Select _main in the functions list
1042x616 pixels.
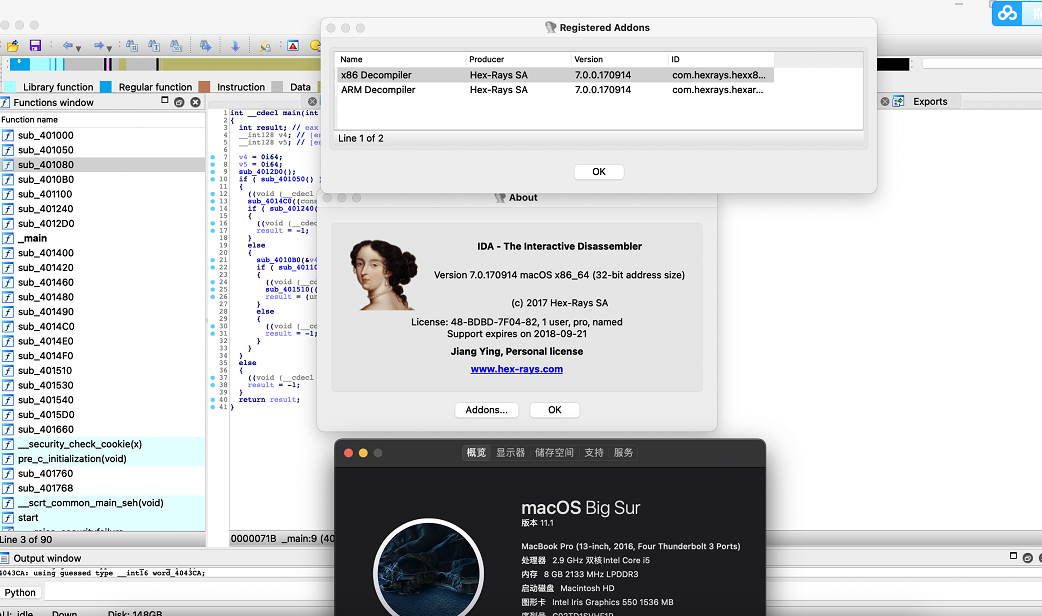click(x=102, y=238)
